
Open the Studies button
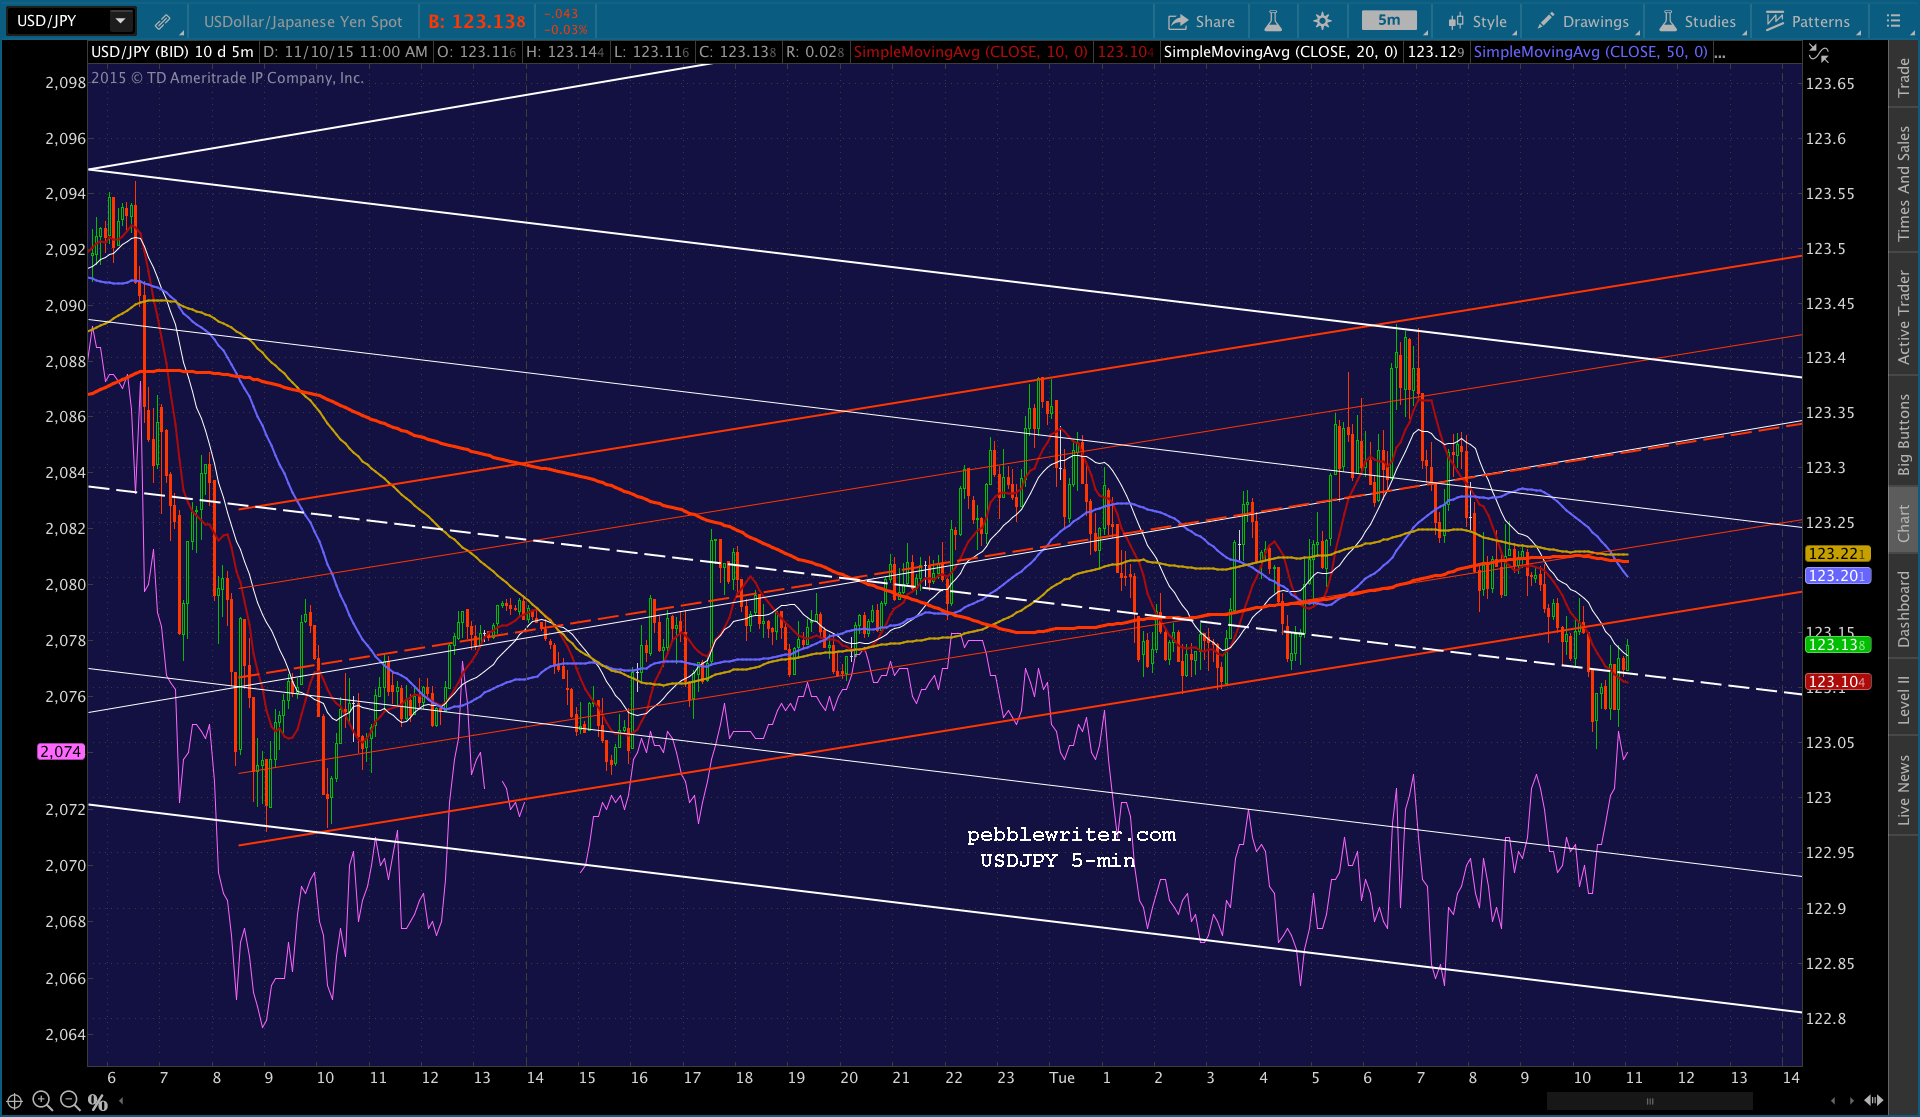point(1698,21)
